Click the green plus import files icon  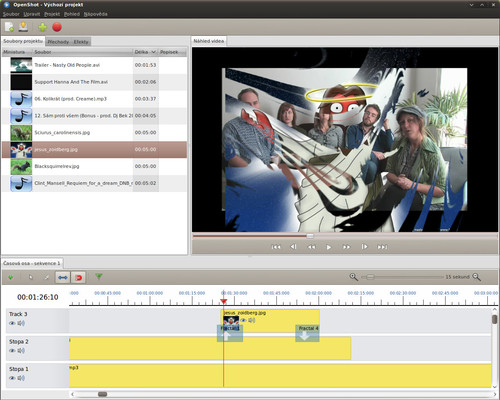click(42, 27)
